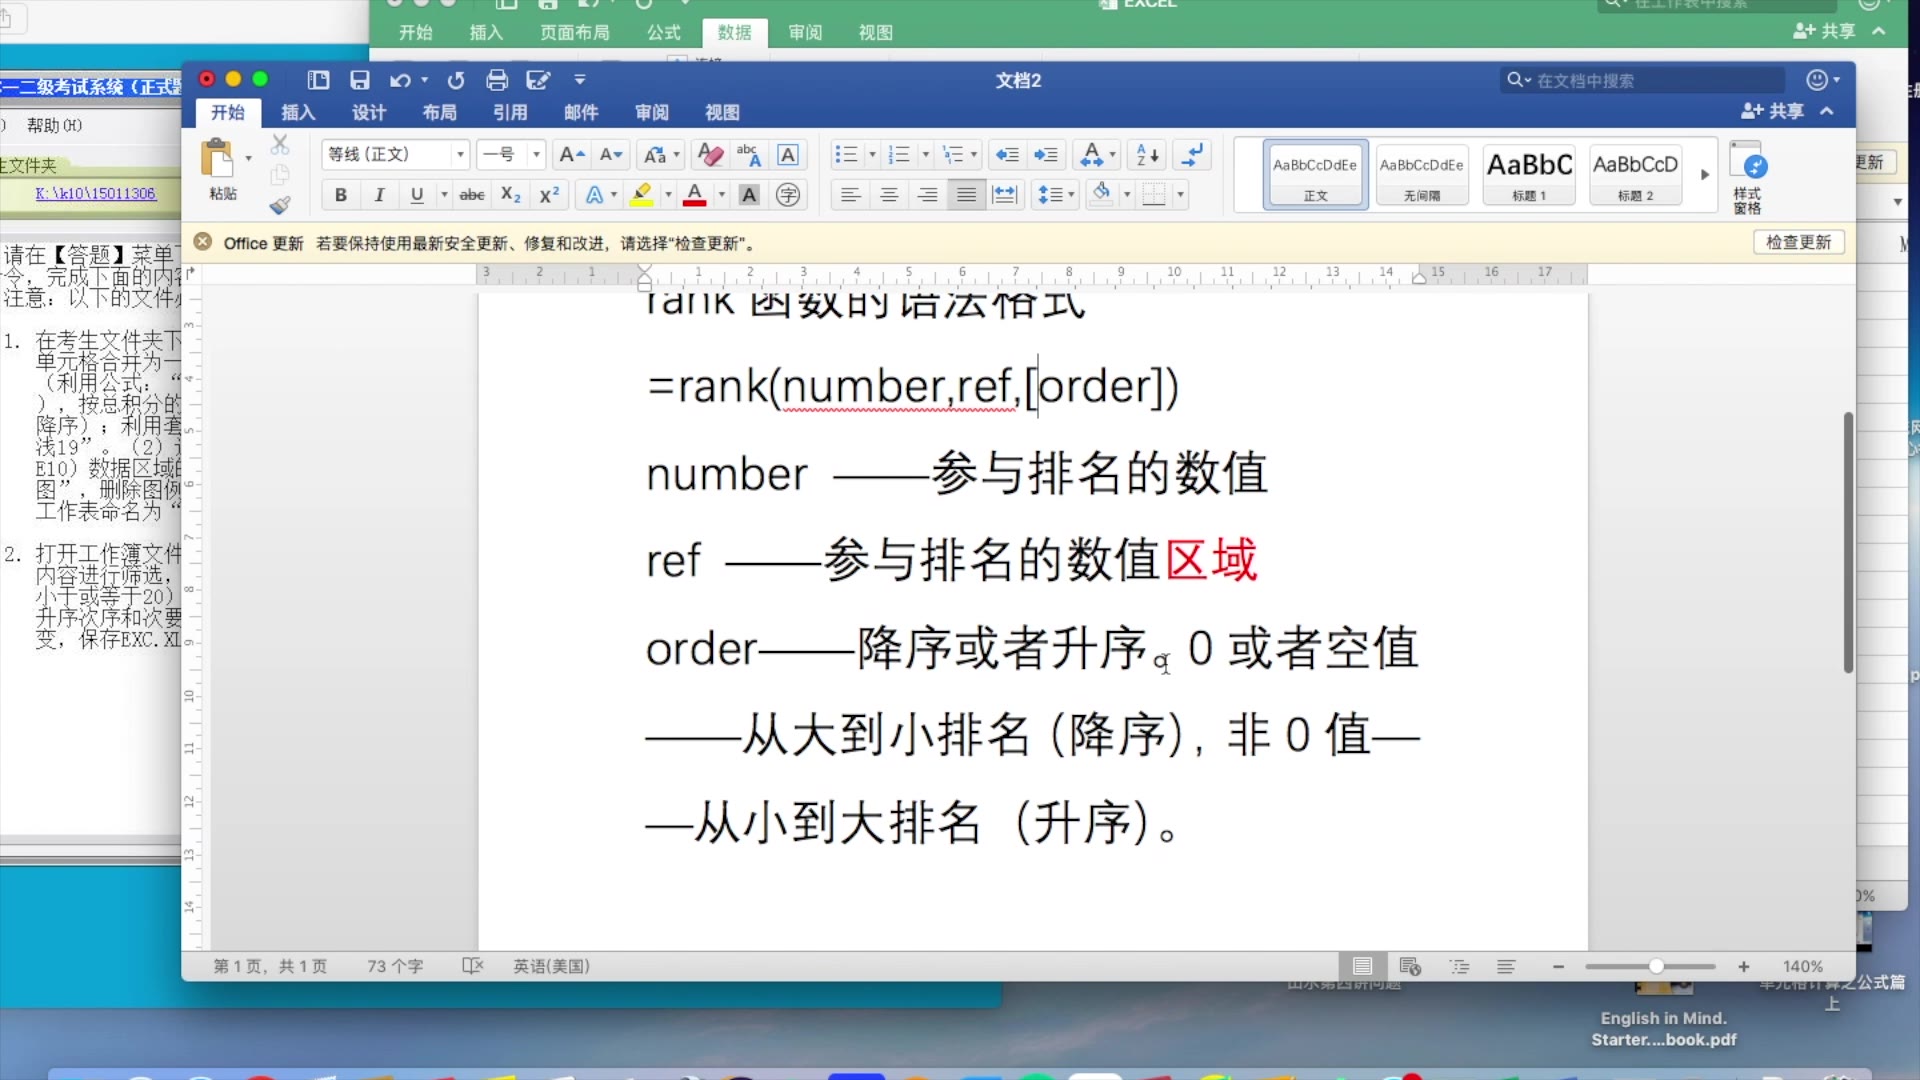Click the yellow text highlight color
The image size is (1920, 1080).
642,195
